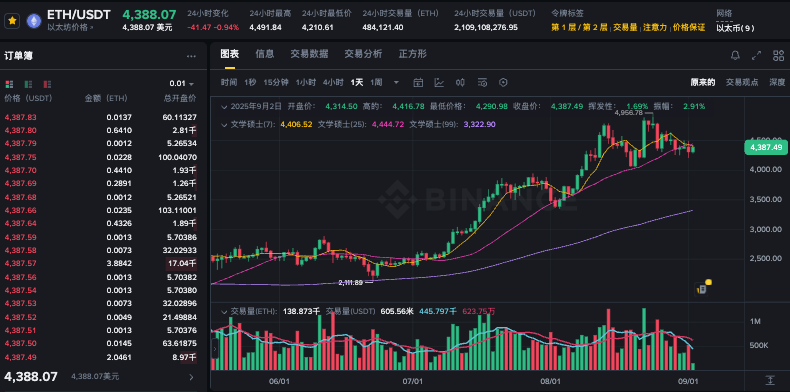This screenshot has height=392, width=790.
Task: Switch to the 交易分析 tab
Action: click(363, 54)
